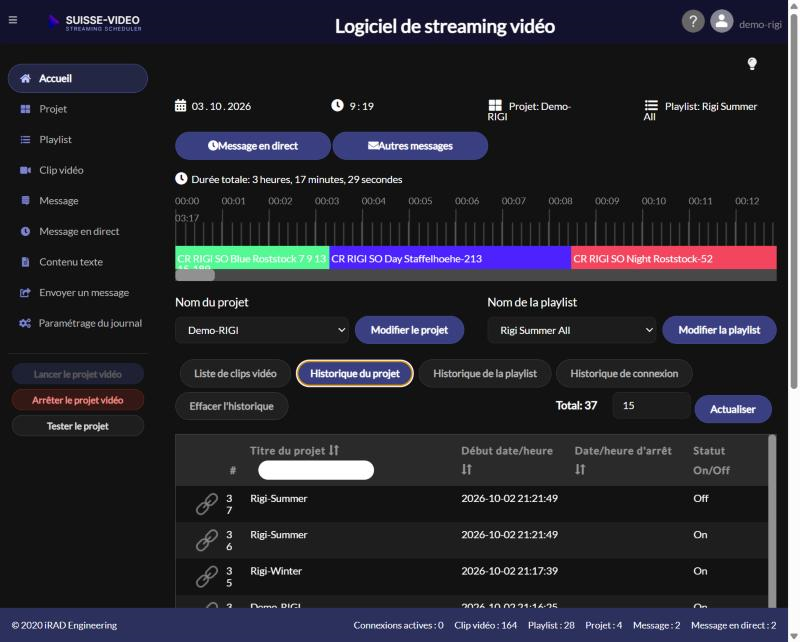Click the calendar icon beside the date

[181, 106]
